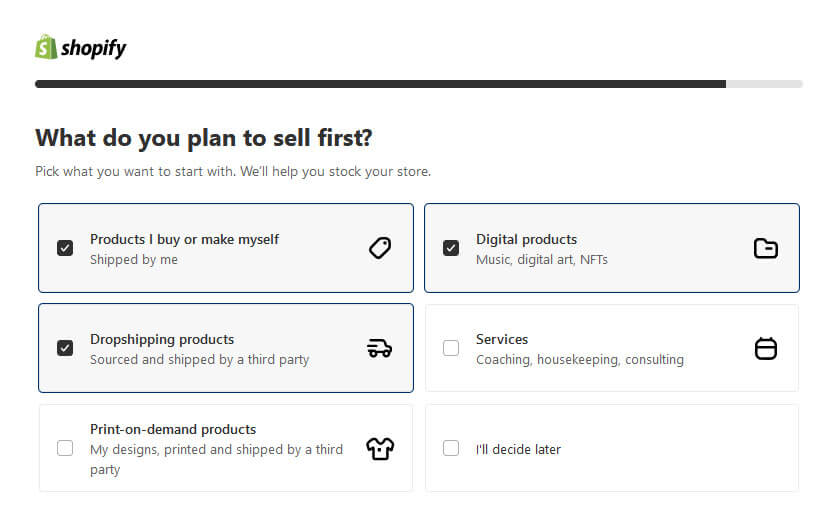Uncheck Products I buy or make myself
The height and width of the screenshot is (532, 835).
pyautogui.click(x=65, y=248)
